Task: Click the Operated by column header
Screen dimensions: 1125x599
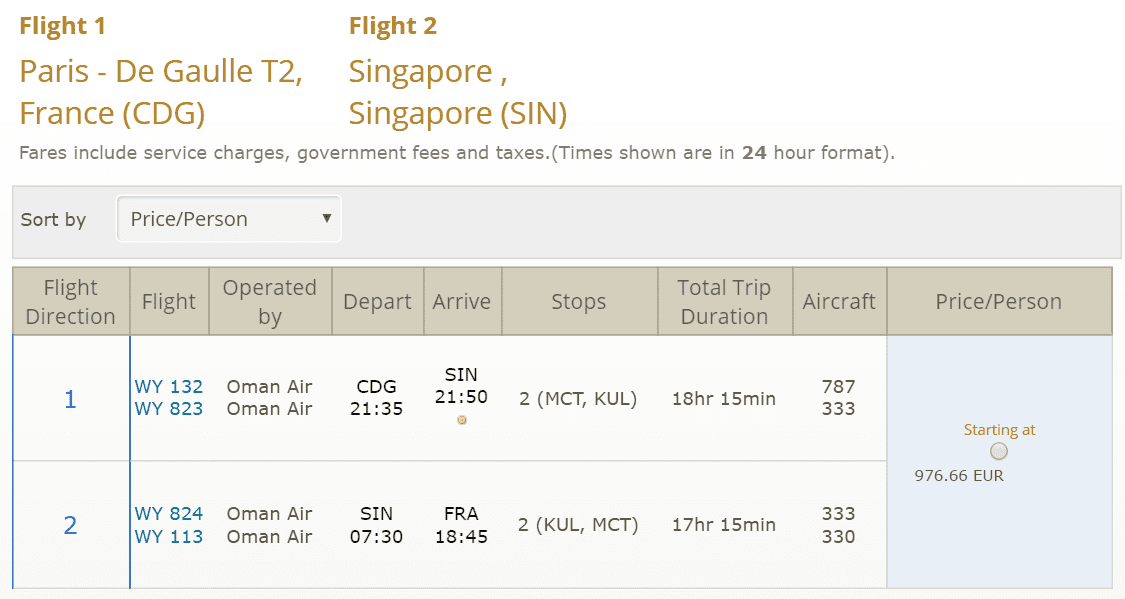Action: [270, 301]
